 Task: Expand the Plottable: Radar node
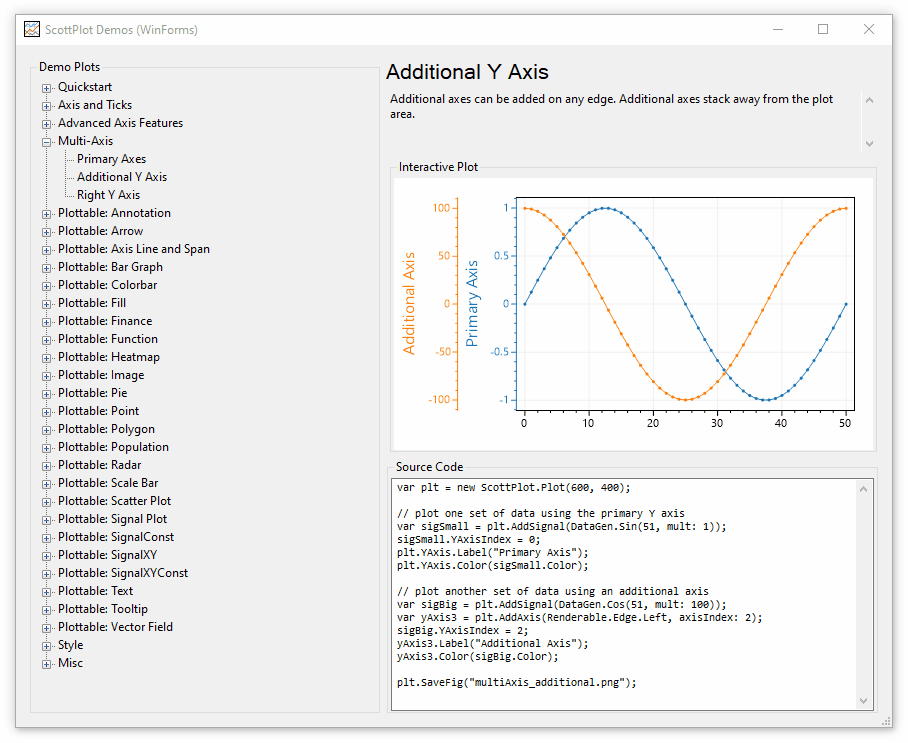coord(46,466)
